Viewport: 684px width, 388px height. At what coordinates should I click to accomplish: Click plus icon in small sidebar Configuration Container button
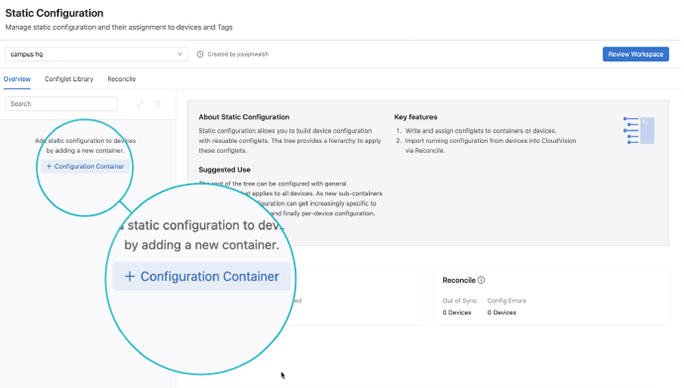[49, 166]
